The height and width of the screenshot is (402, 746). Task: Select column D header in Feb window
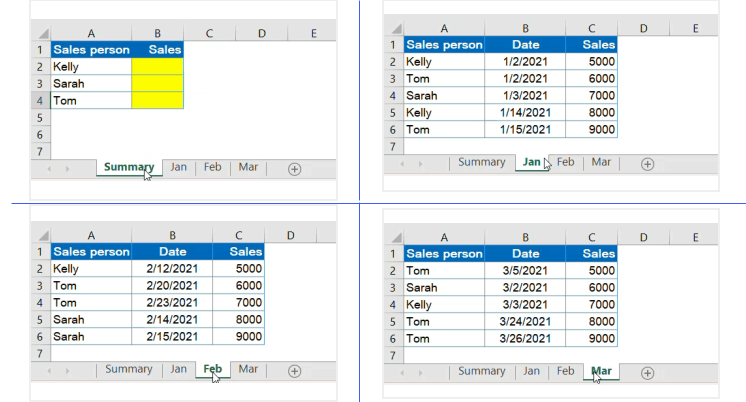(x=290, y=235)
